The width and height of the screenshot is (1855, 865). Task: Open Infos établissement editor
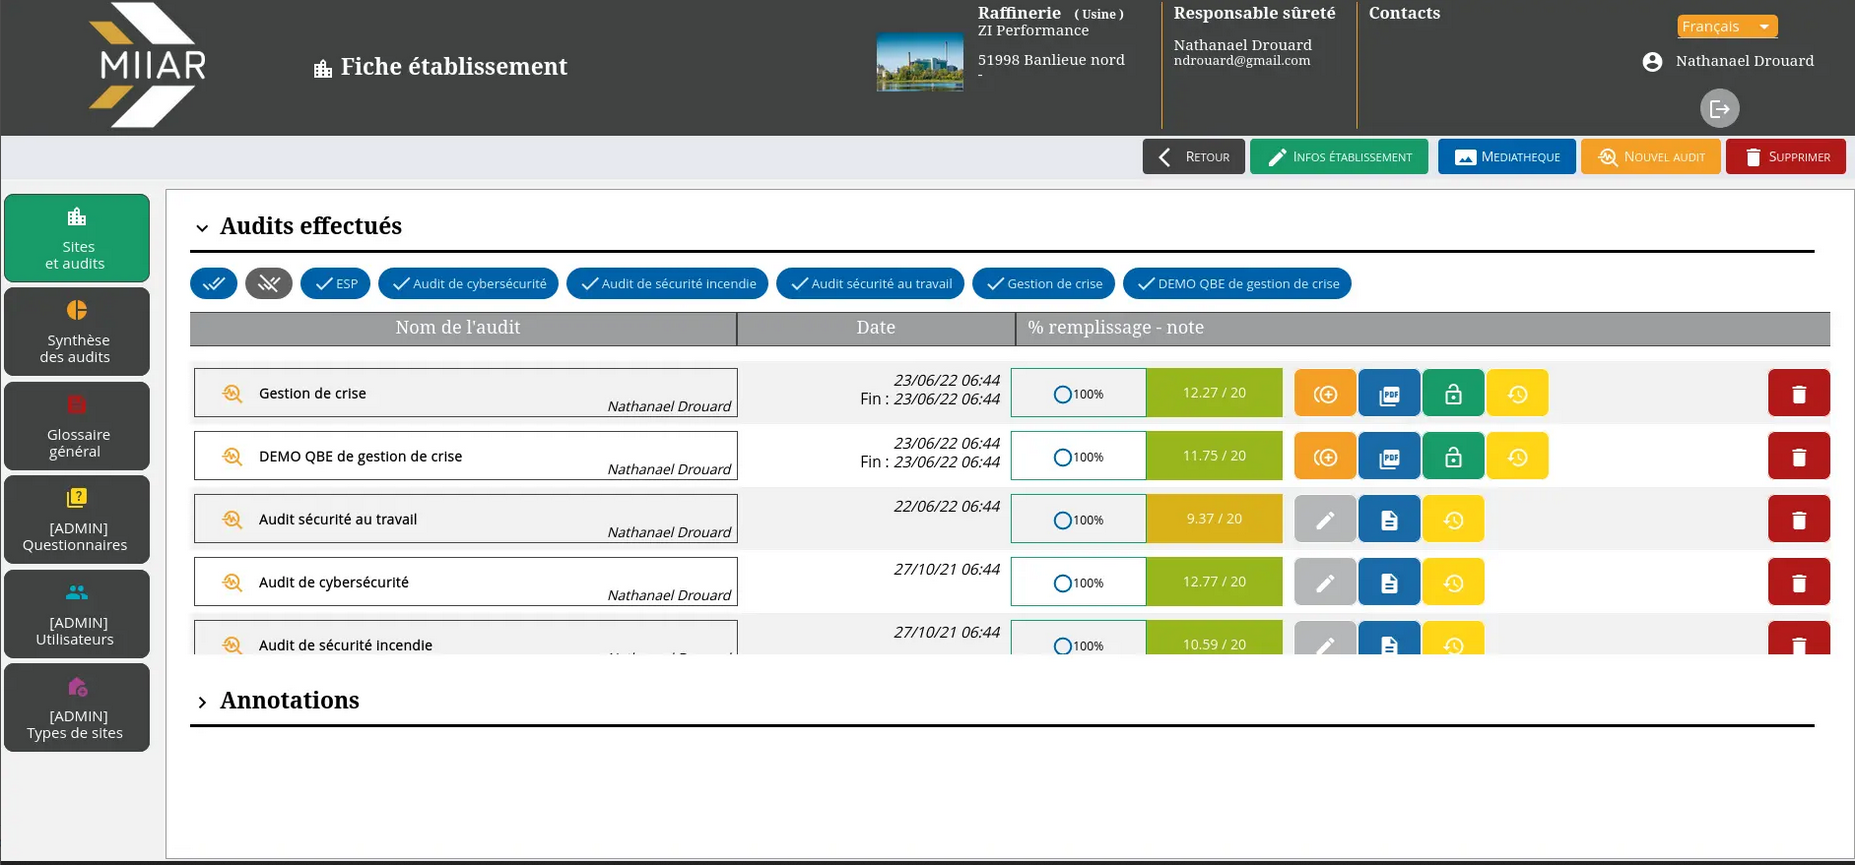click(1339, 157)
